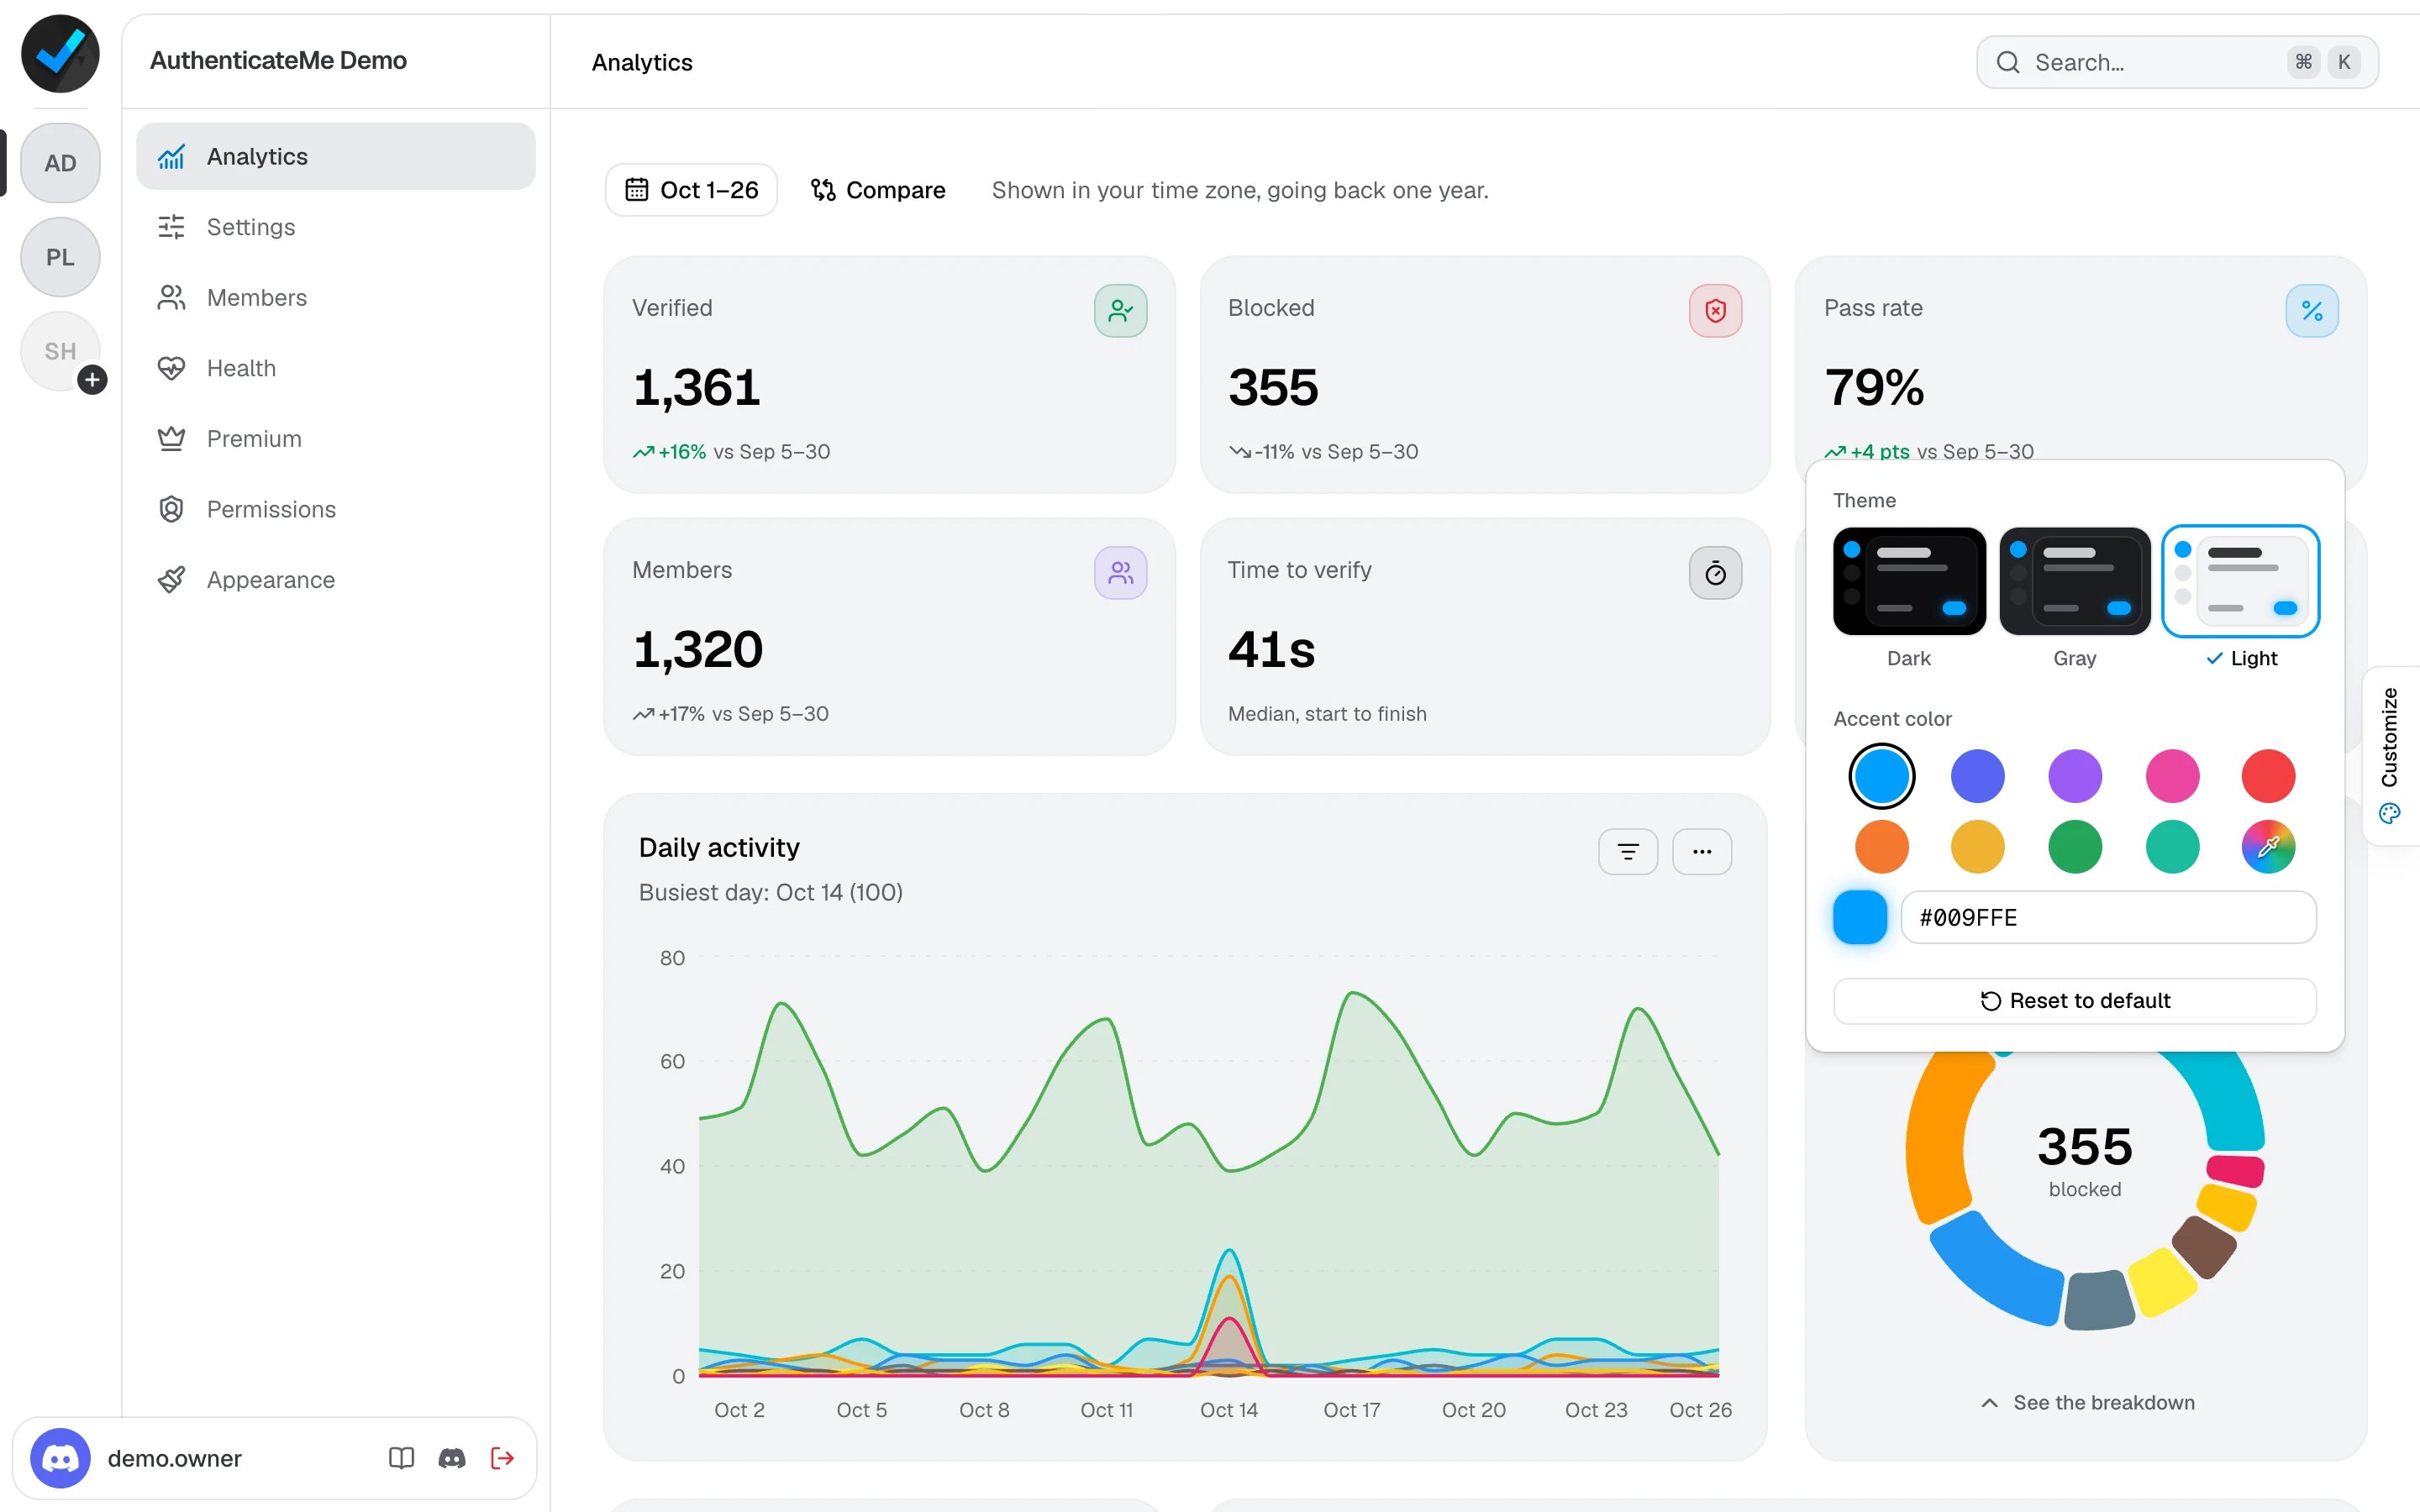
Task: Click the Members card people icon
Action: (x=1120, y=573)
